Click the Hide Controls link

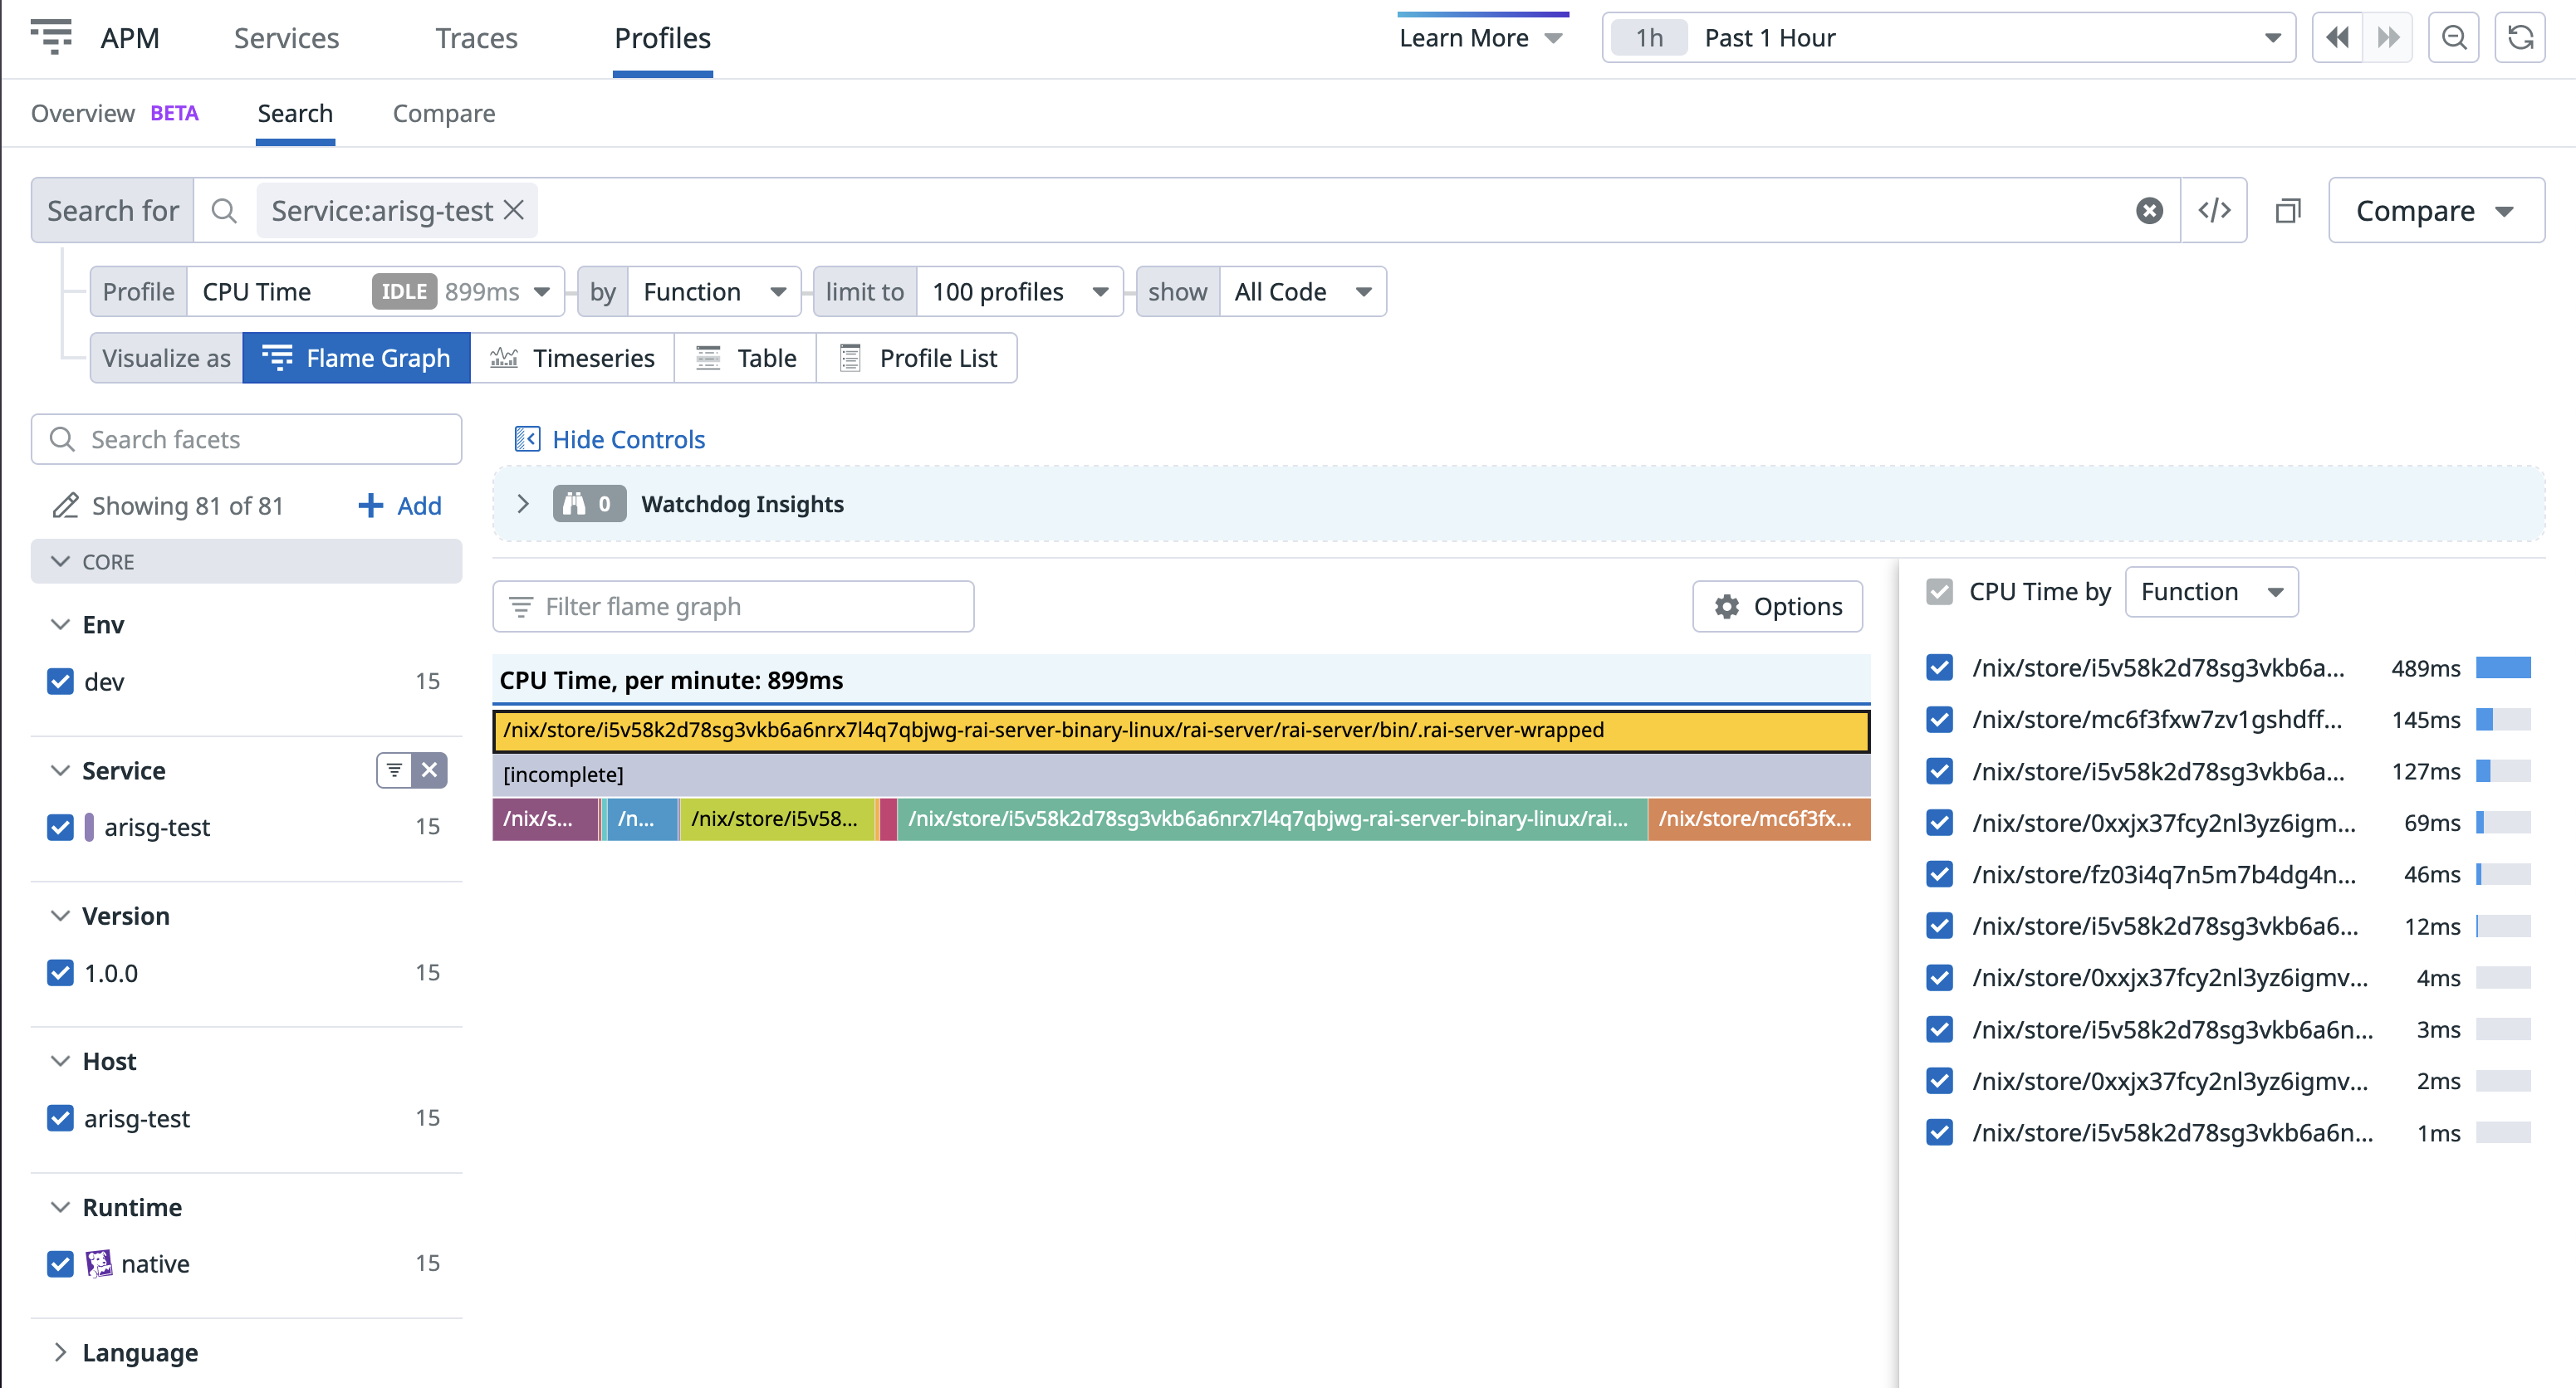coord(628,439)
